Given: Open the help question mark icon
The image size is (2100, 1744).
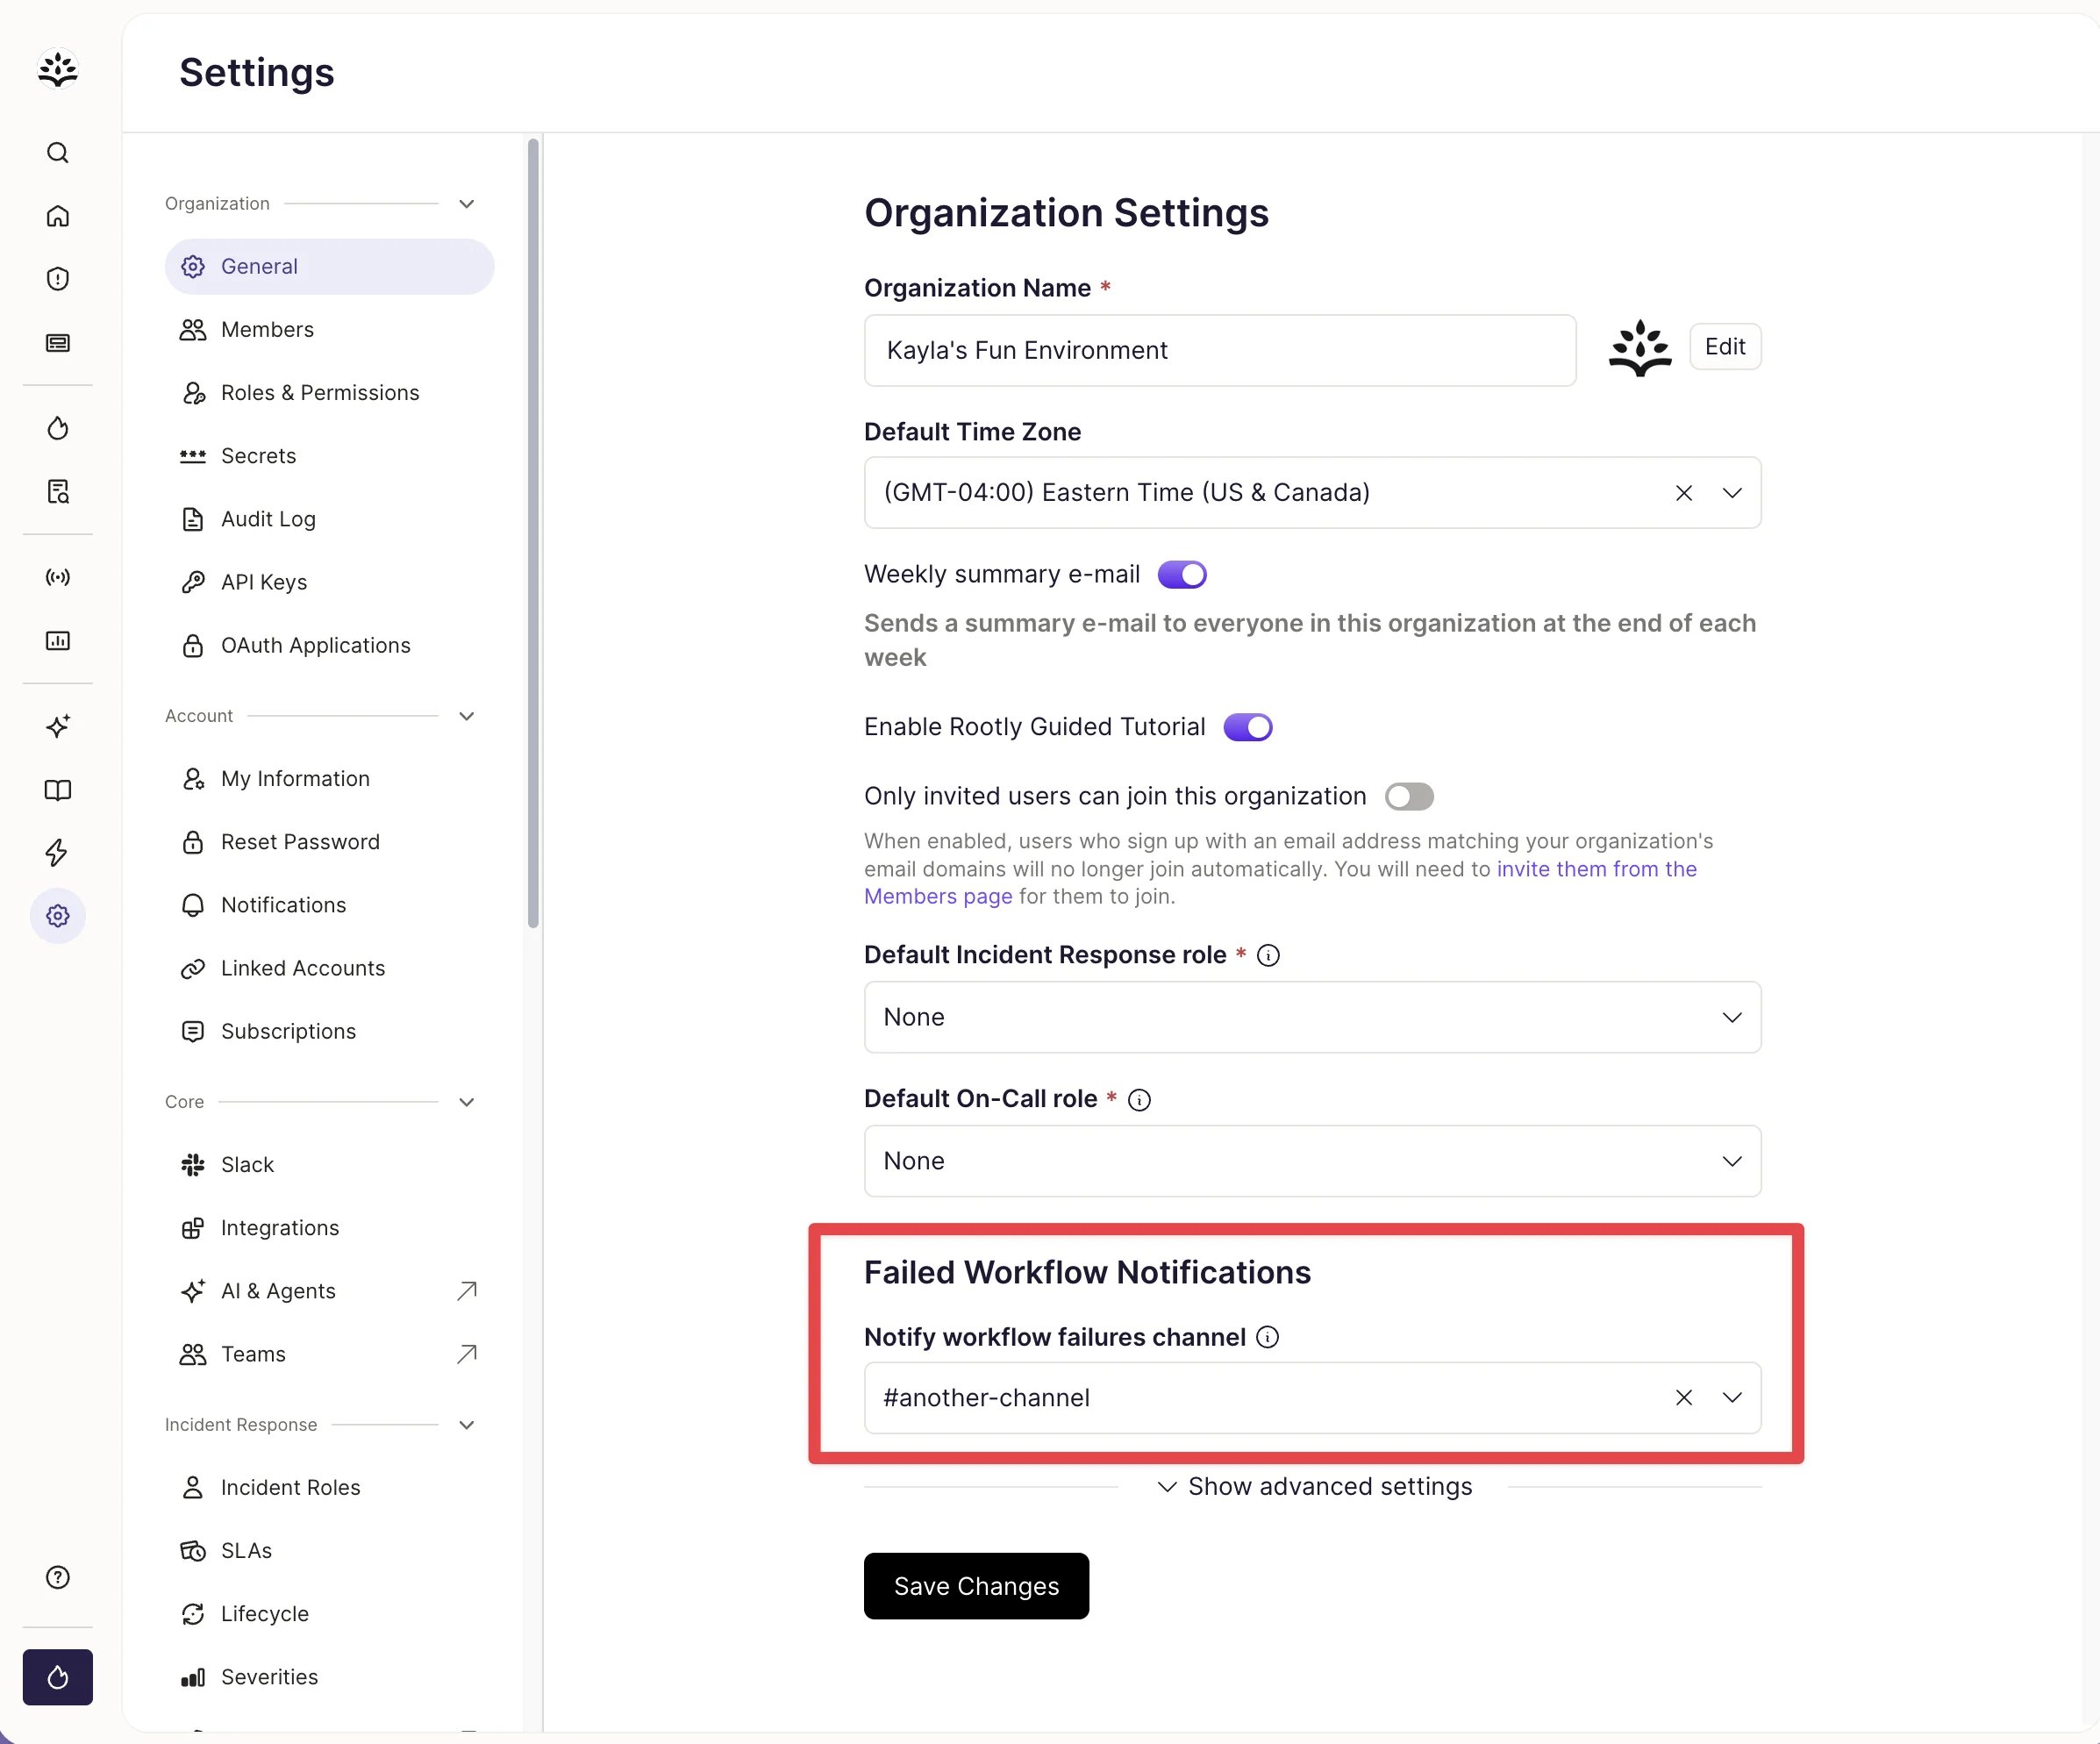Looking at the screenshot, I should click(x=58, y=1577).
